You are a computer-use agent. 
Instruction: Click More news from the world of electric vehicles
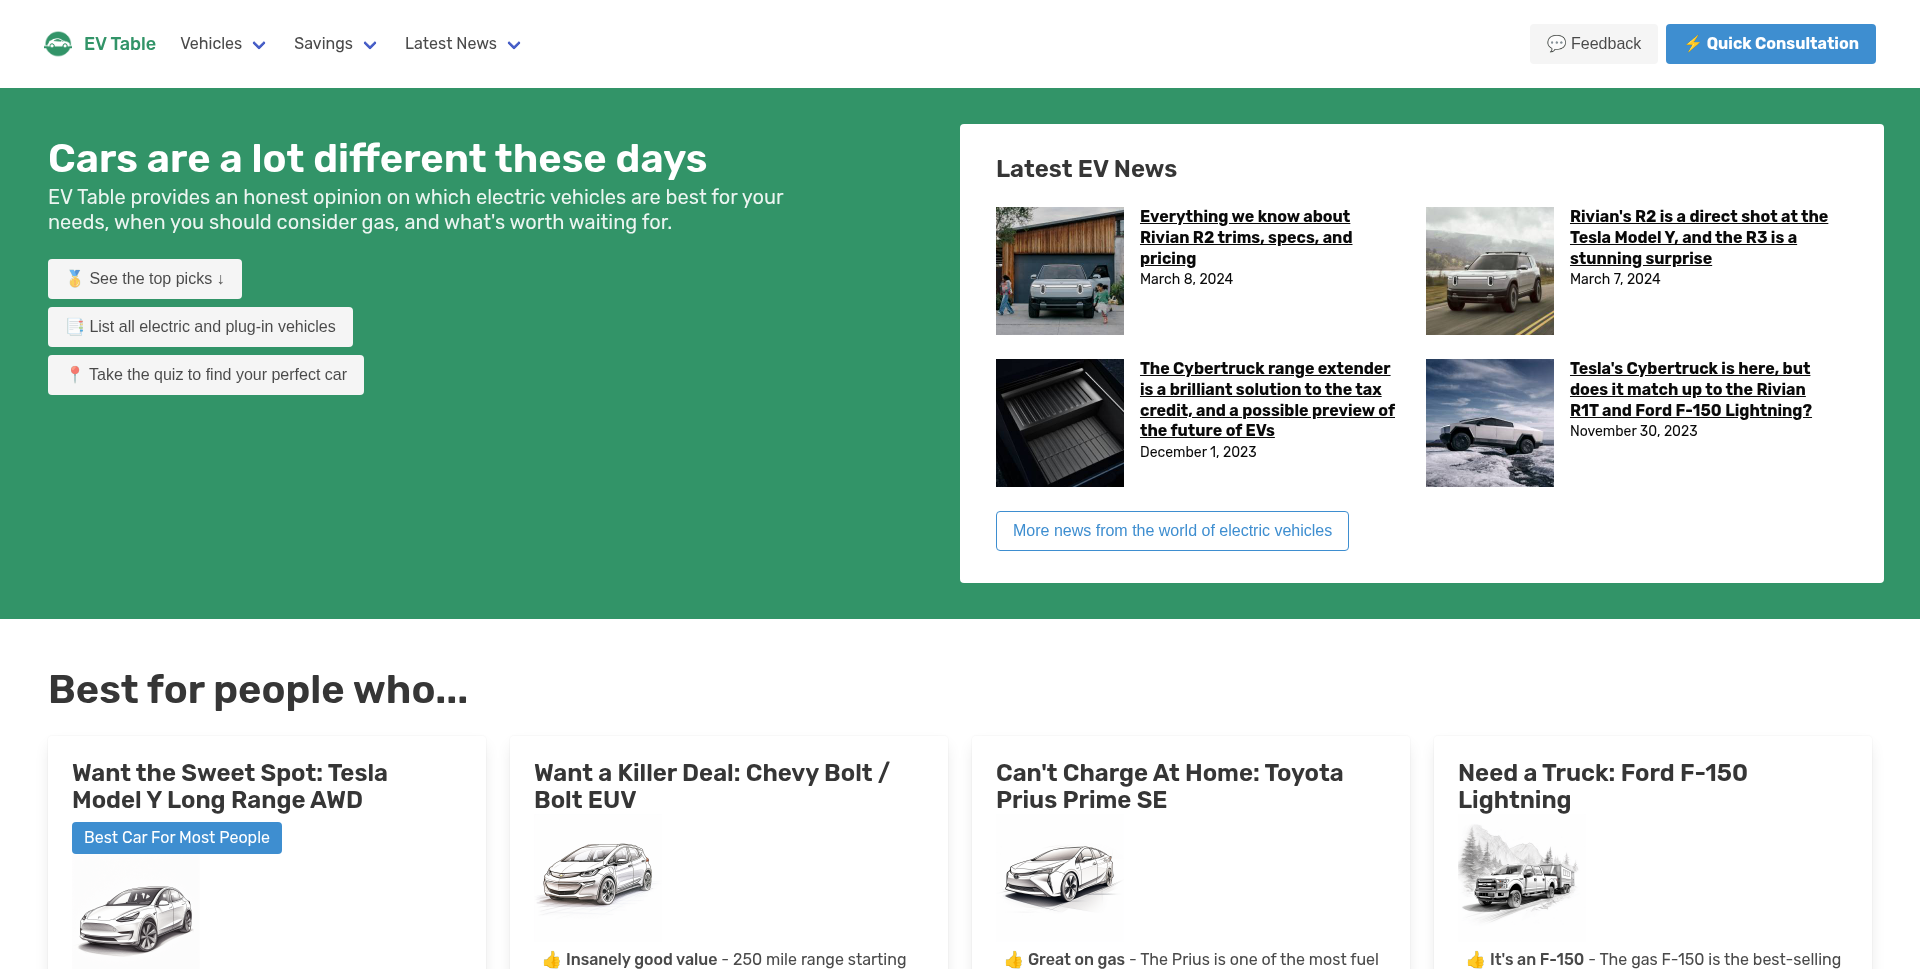click(x=1172, y=531)
